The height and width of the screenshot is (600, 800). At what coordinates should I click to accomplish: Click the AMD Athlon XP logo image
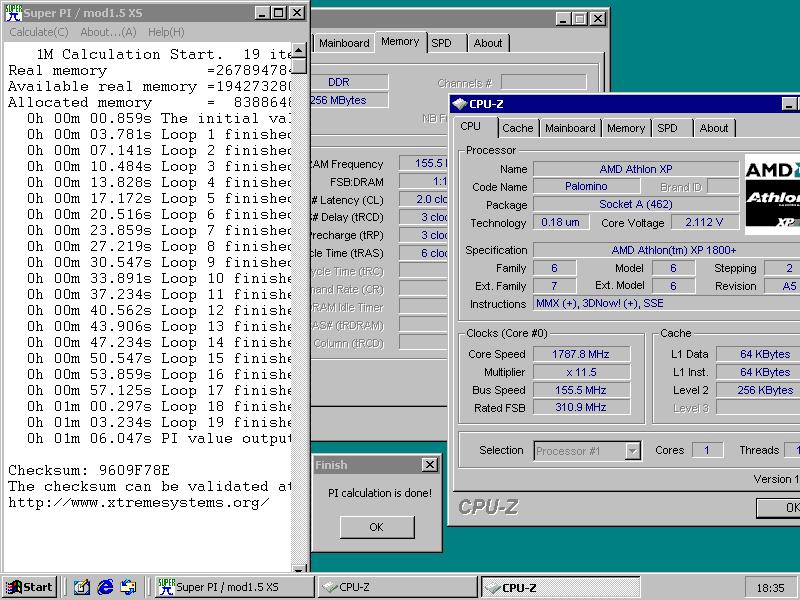click(772, 194)
